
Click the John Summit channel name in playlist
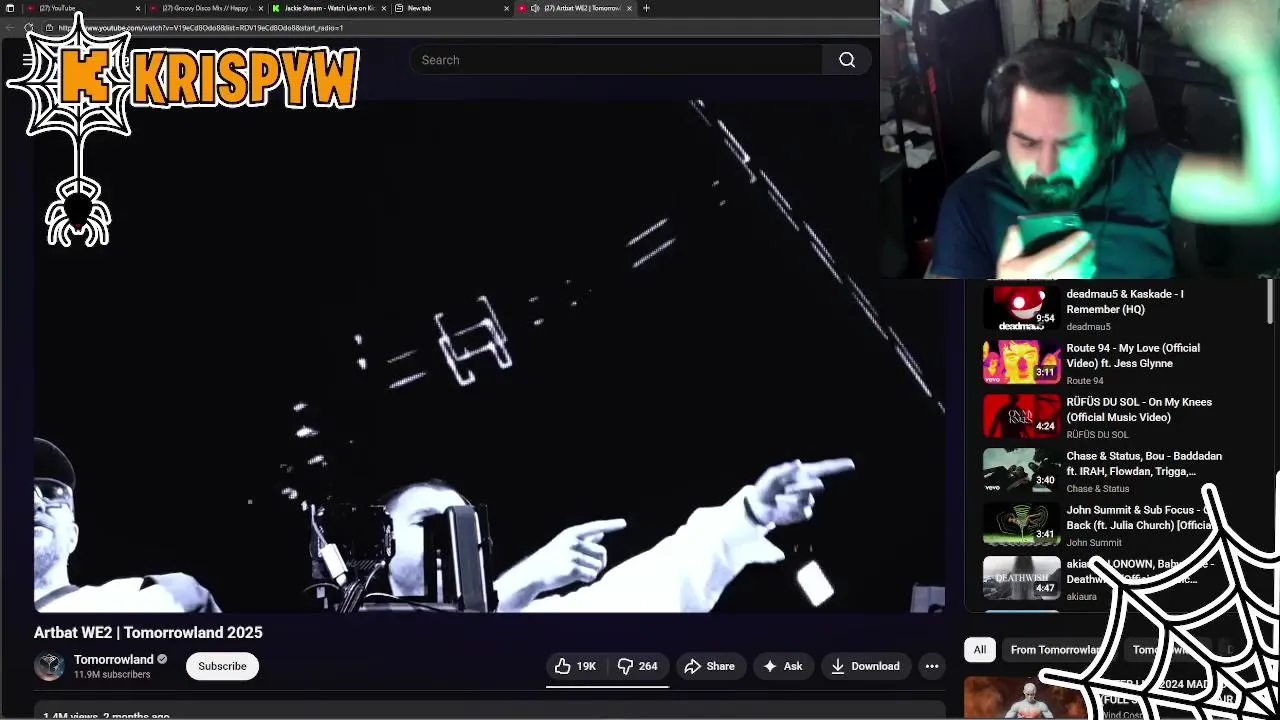tap(1094, 543)
